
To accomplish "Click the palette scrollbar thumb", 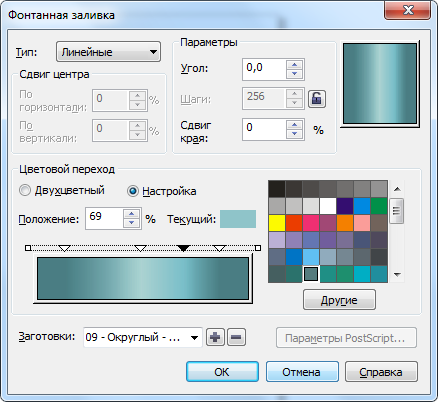I will pyautogui.click(x=397, y=211).
